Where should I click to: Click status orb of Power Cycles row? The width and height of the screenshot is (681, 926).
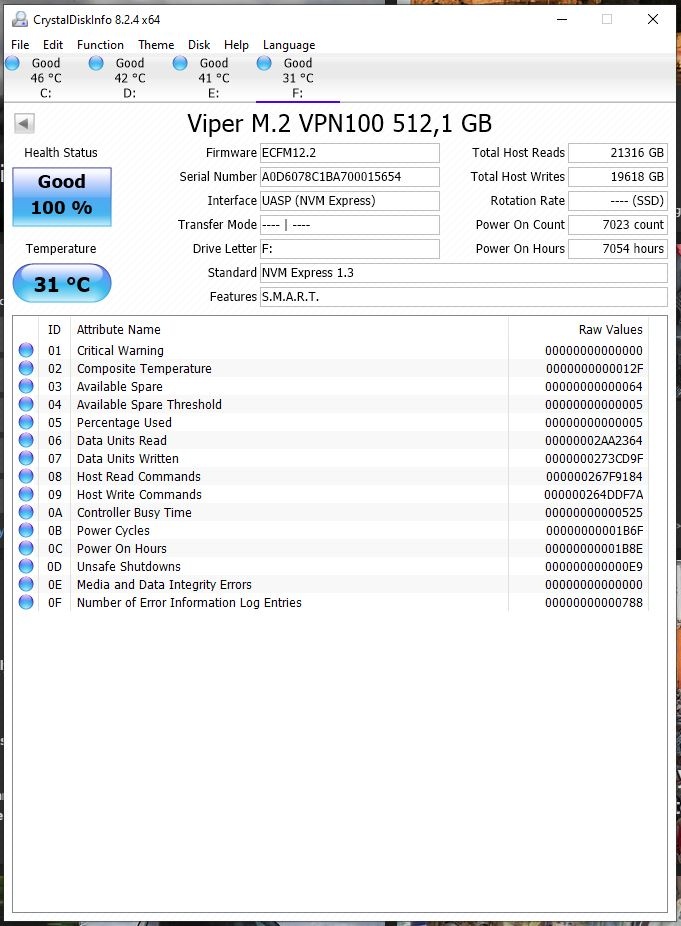pyautogui.click(x=26, y=530)
